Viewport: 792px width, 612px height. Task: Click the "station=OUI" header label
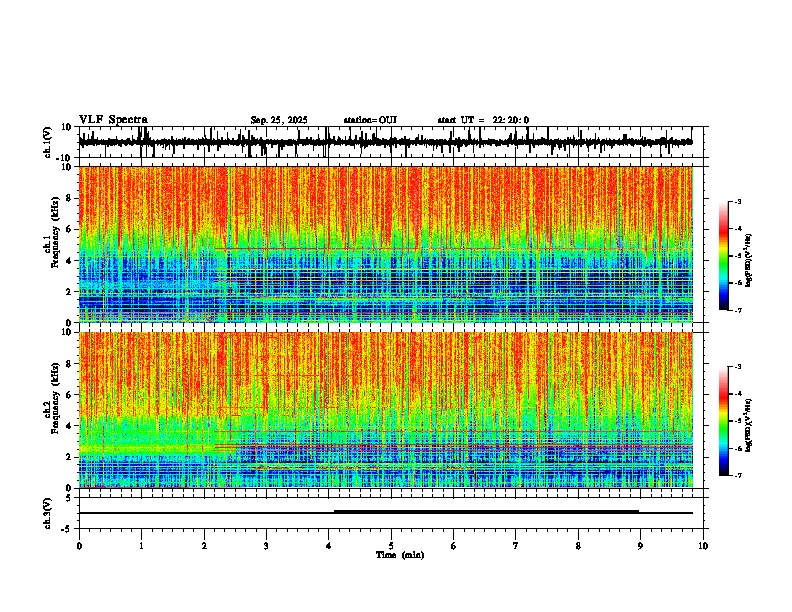pyautogui.click(x=370, y=120)
